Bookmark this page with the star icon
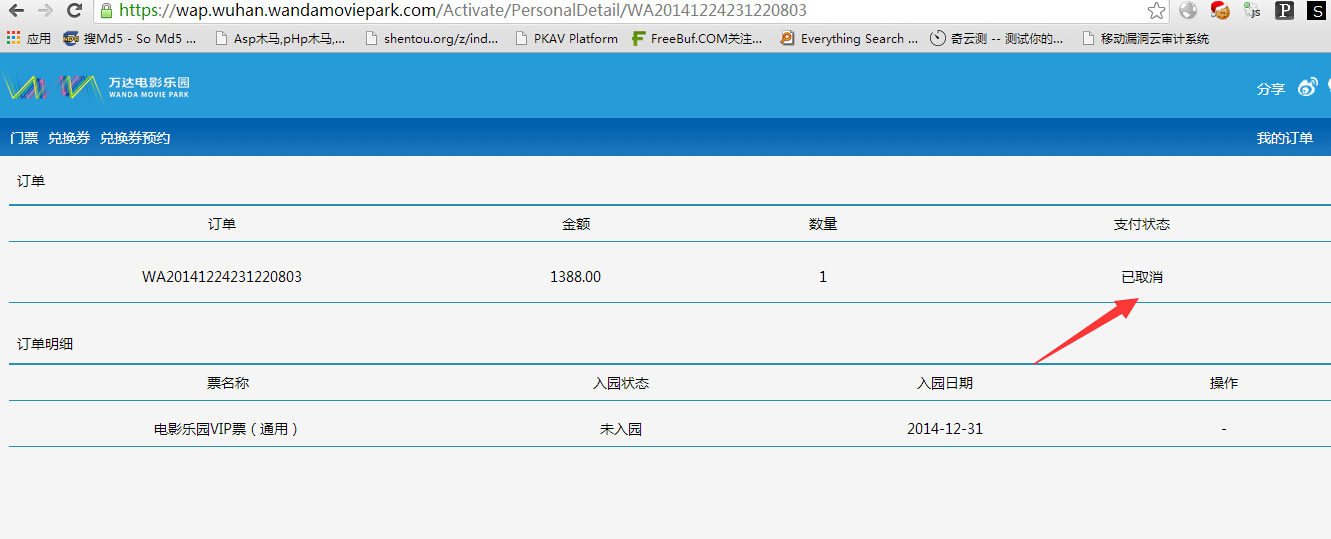Viewport: 1331px width, 539px height. tap(1156, 11)
